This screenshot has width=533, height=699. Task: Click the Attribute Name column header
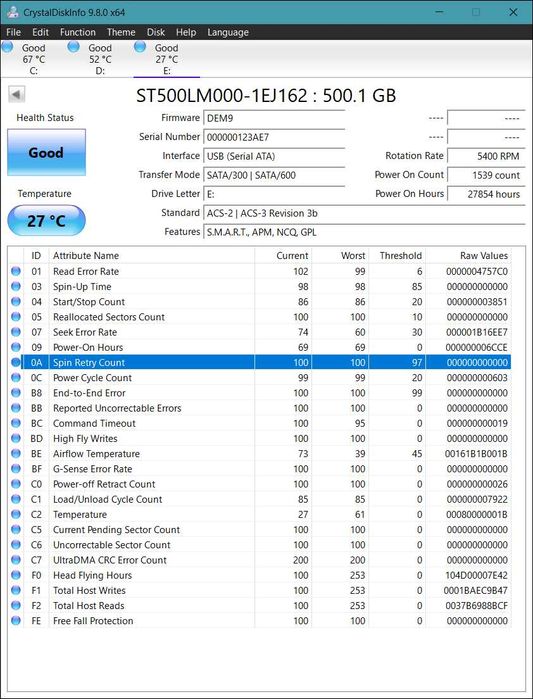pyautogui.click(x=152, y=255)
